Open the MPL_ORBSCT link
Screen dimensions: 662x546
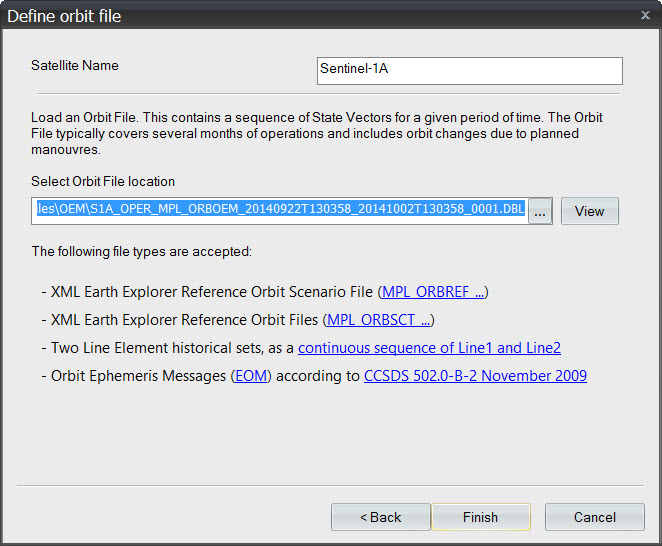coord(379,320)
